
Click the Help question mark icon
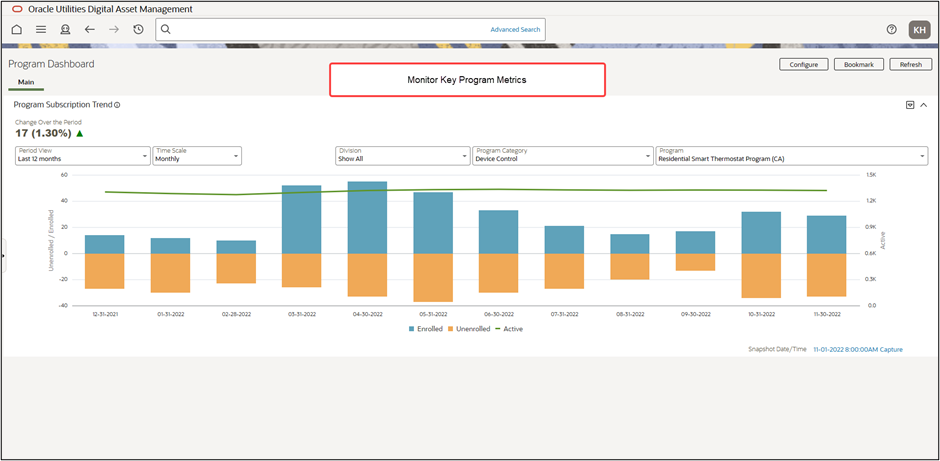click(x=891, y=30)
